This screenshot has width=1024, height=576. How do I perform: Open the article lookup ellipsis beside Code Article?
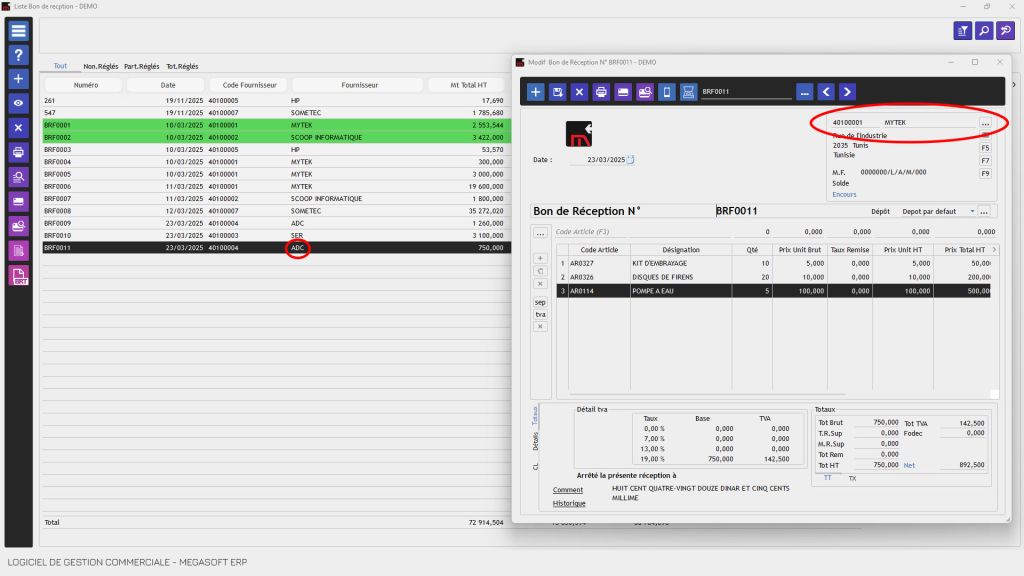[x=540, y=232]
